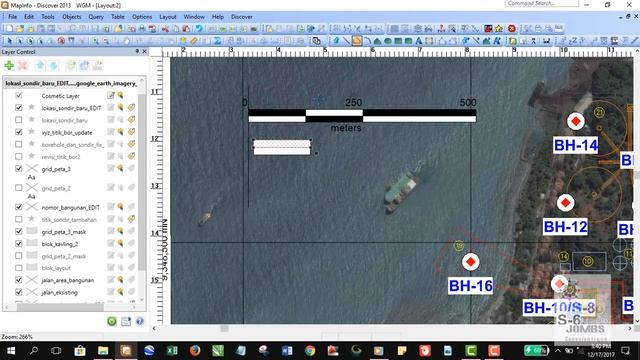640x360 pixels.
Task: Toggle nomor_bangunan_EDIT layer visibility
Action: coord(18,207)
